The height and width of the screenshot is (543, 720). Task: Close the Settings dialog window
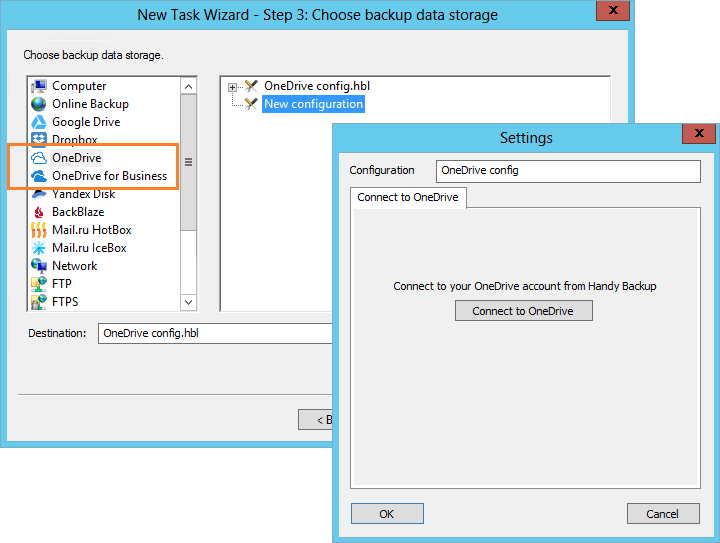click(698, 134)
